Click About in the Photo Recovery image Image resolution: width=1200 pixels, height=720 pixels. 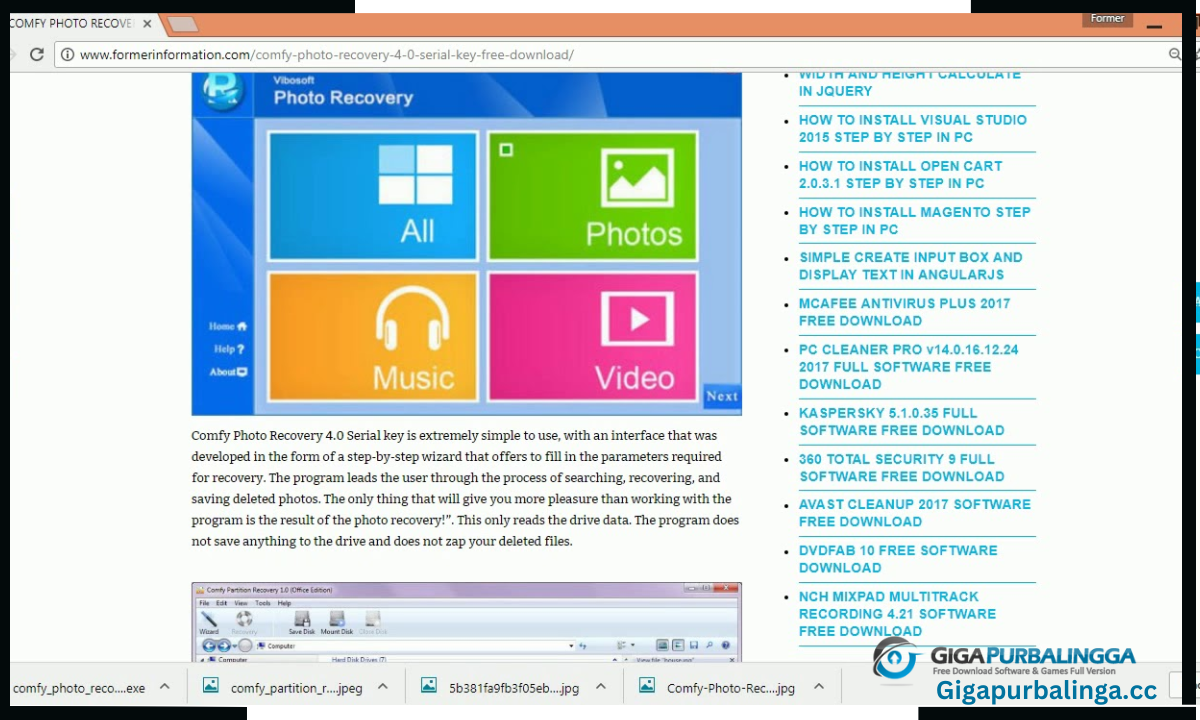pyautogui.click(x=227, y=372)
